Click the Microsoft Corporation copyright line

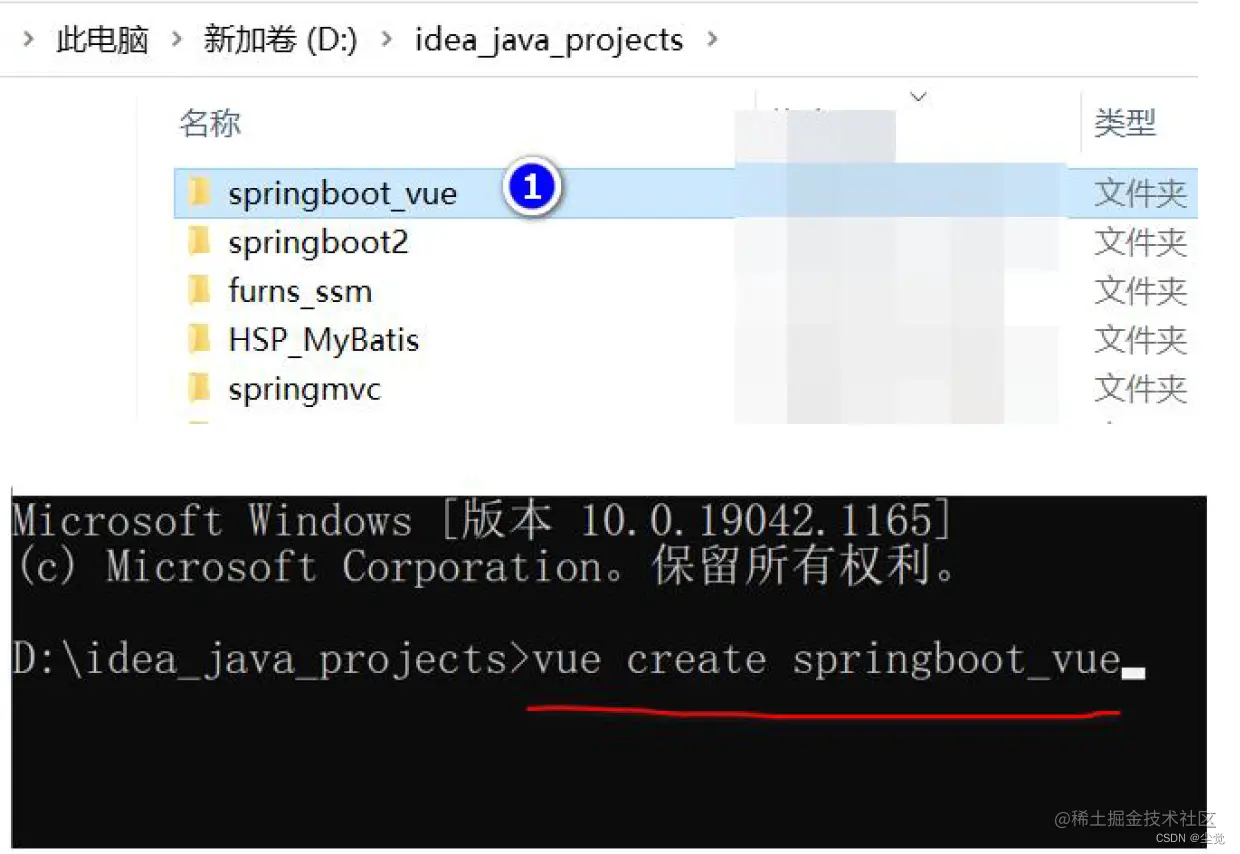pos(487,567)
